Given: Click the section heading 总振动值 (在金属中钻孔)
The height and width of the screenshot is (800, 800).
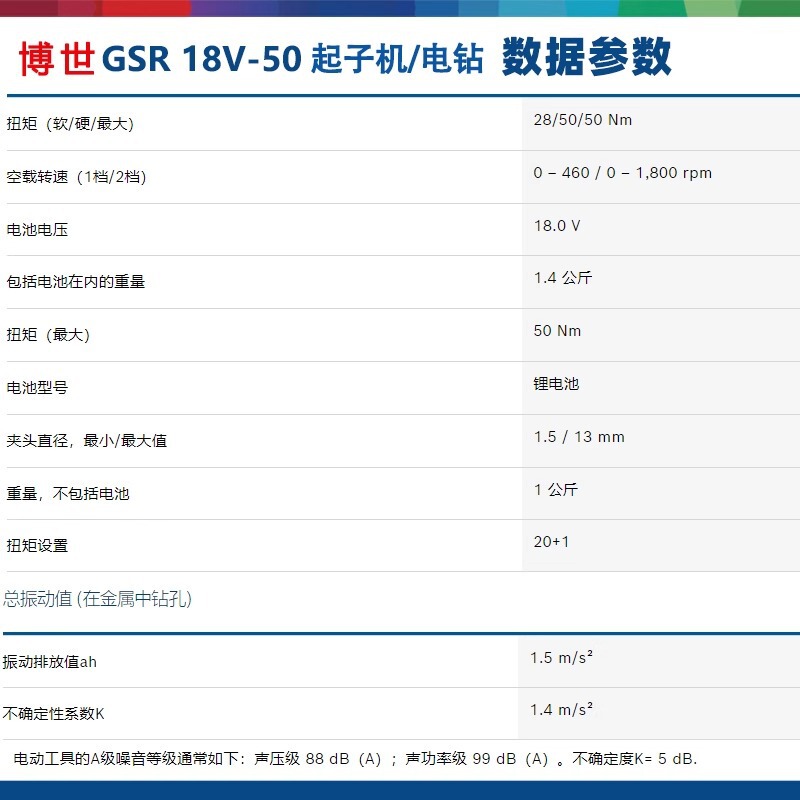Looking at the screenshot, I should pos(97,598).
